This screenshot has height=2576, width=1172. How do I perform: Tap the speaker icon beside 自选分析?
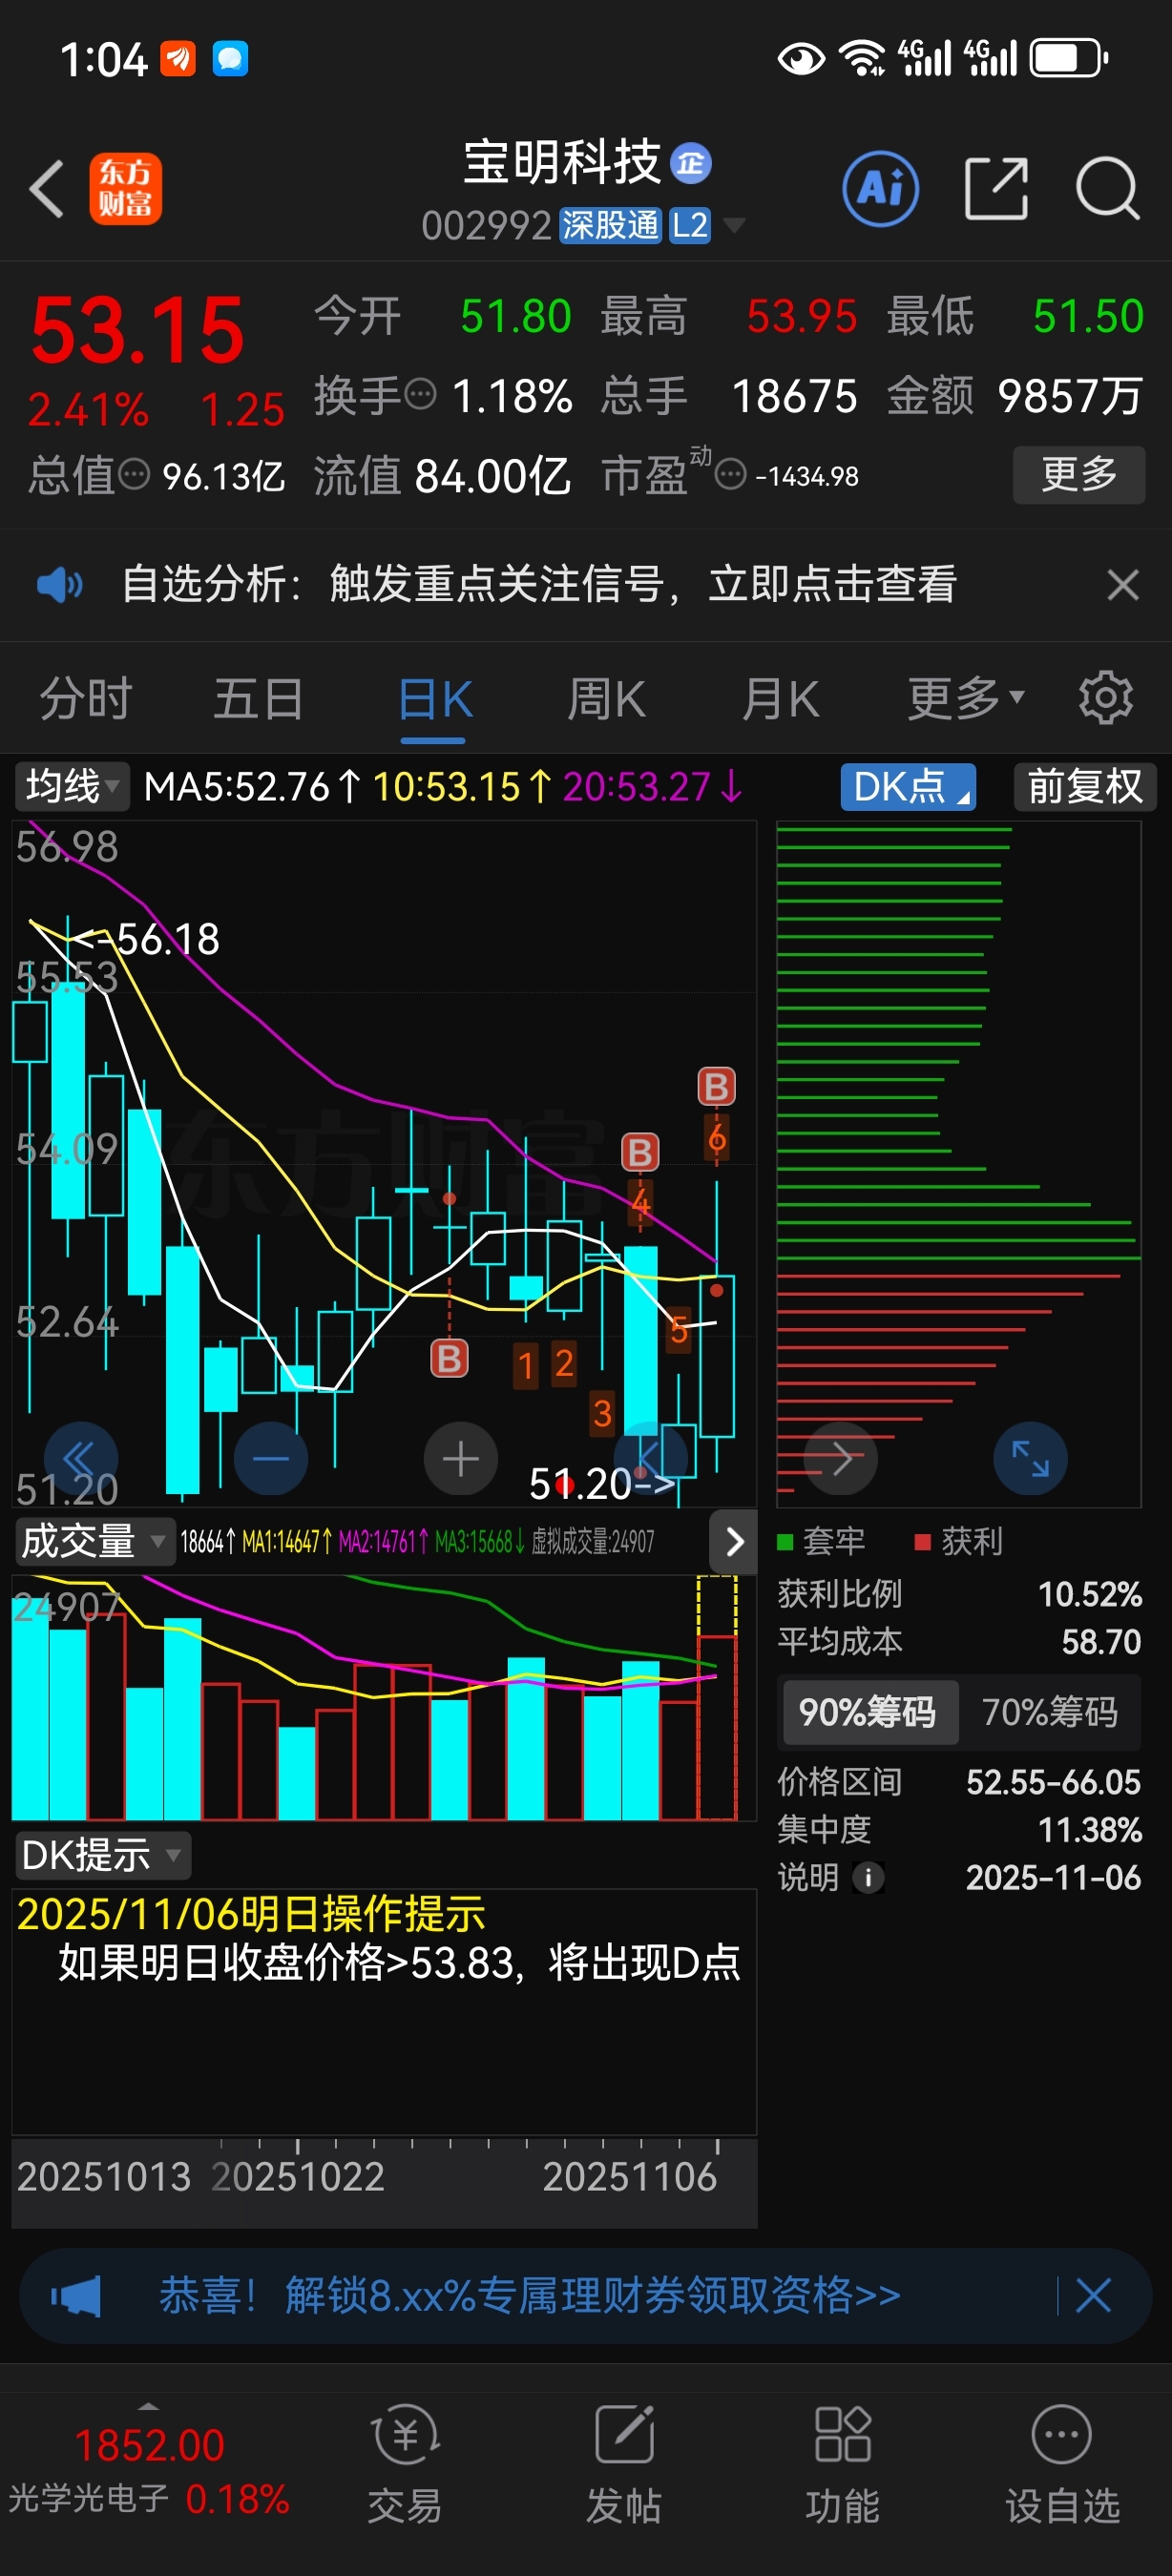[59, 584]
